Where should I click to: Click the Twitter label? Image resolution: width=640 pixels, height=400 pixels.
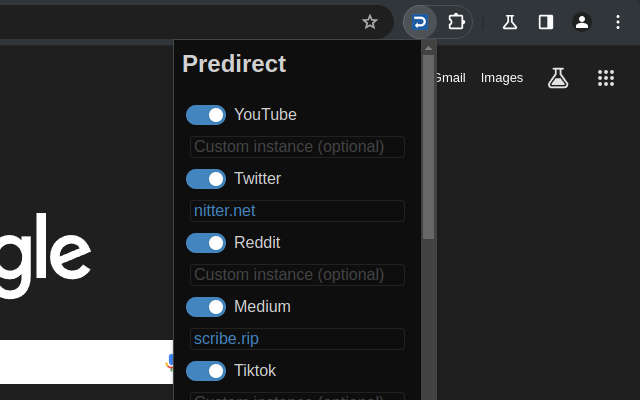tap(258, 179)
